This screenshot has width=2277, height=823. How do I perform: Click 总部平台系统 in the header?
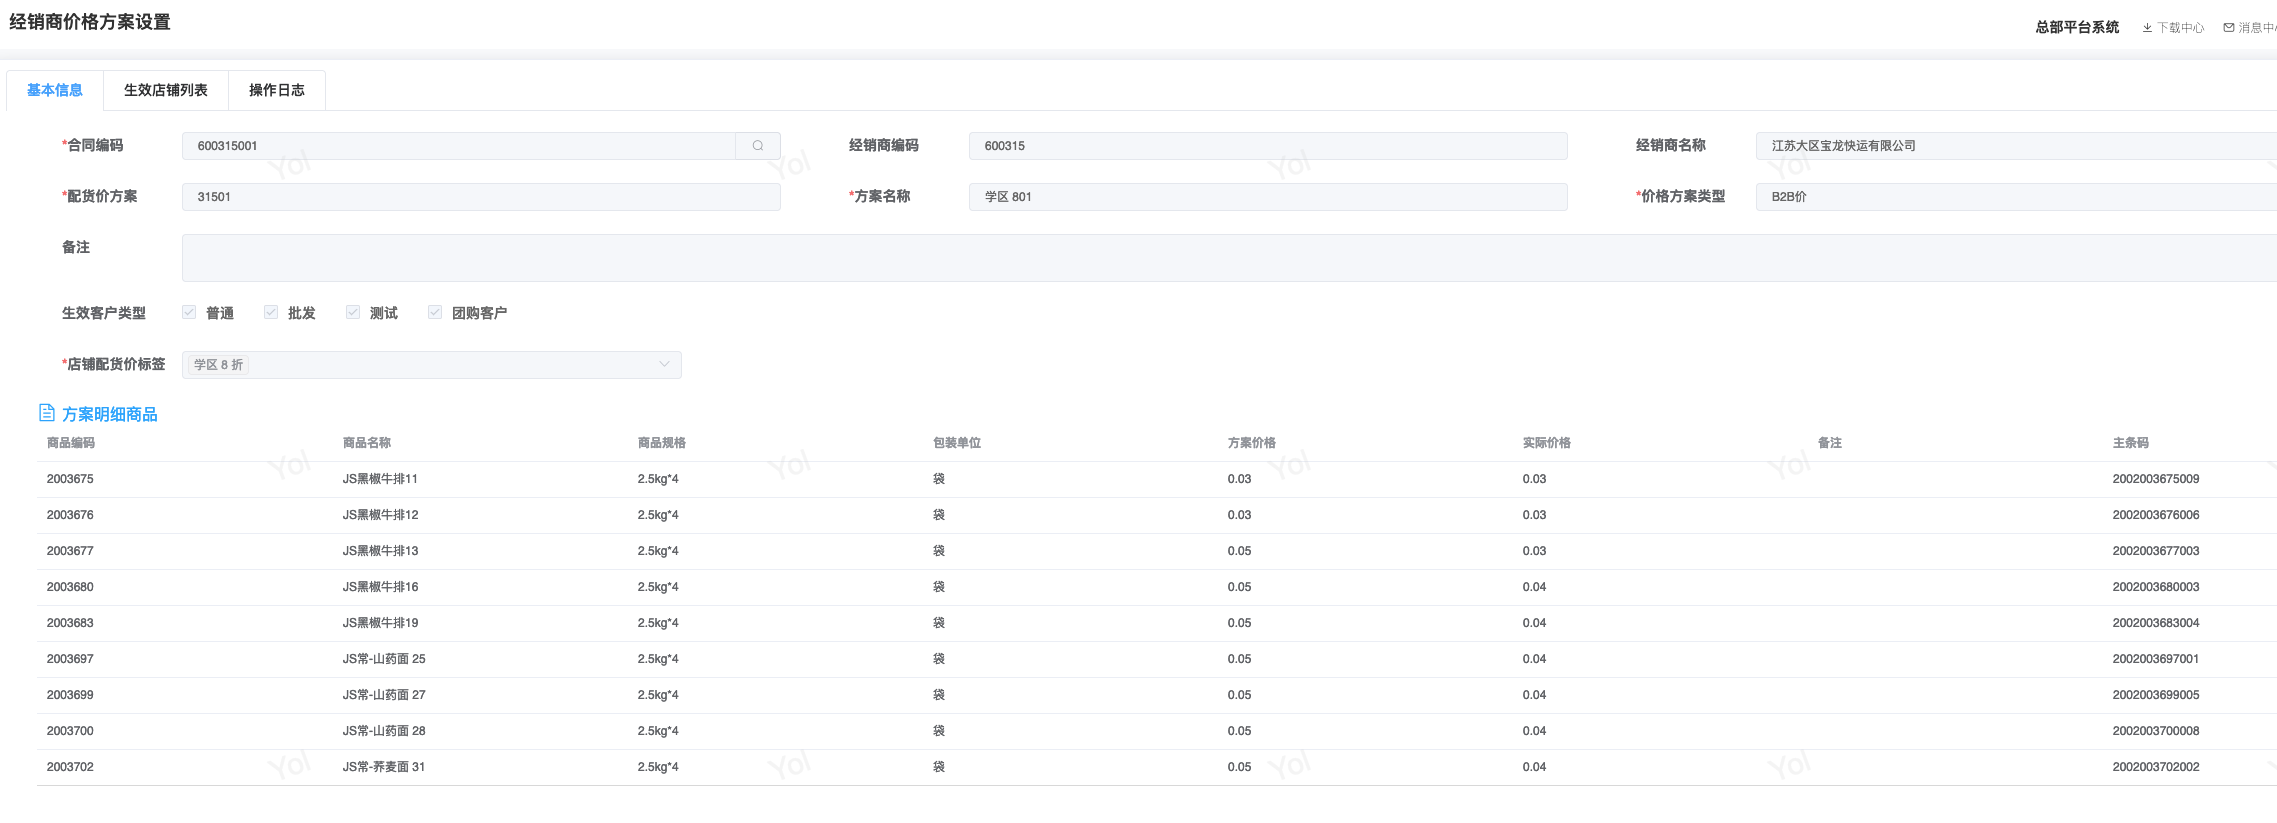pyautogui.click(x=2077, y=28)
